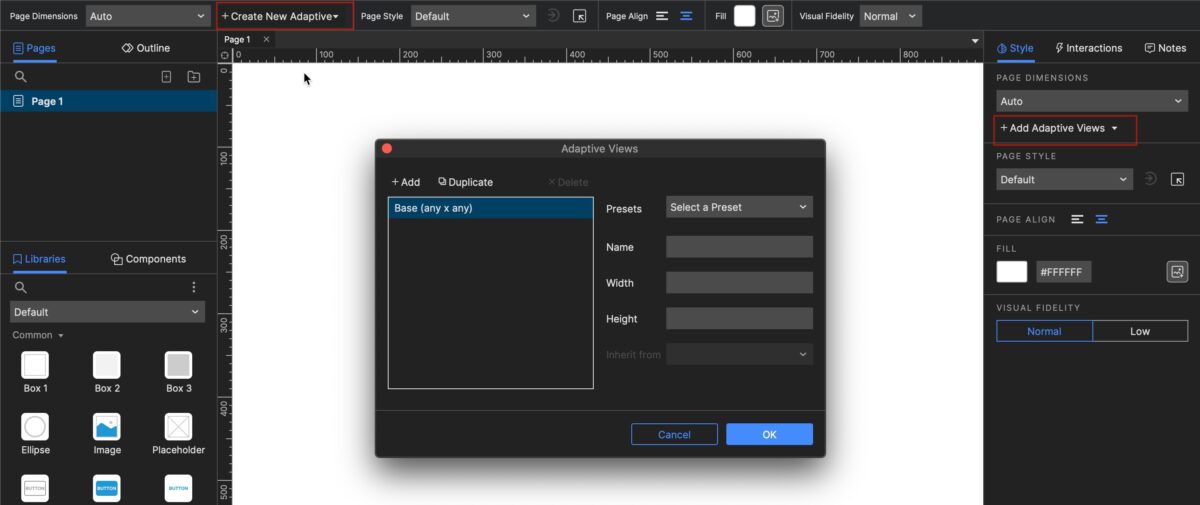Open libraries options three-dot menu

click(x=194, y=287)
